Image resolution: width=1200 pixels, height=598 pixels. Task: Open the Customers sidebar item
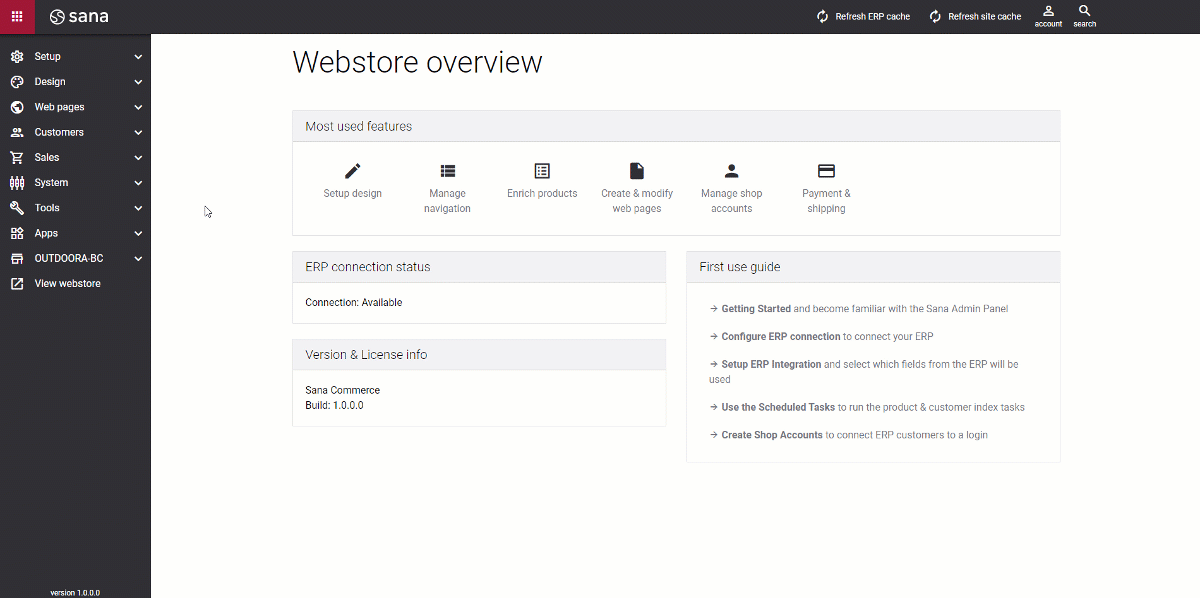(75, 132)
